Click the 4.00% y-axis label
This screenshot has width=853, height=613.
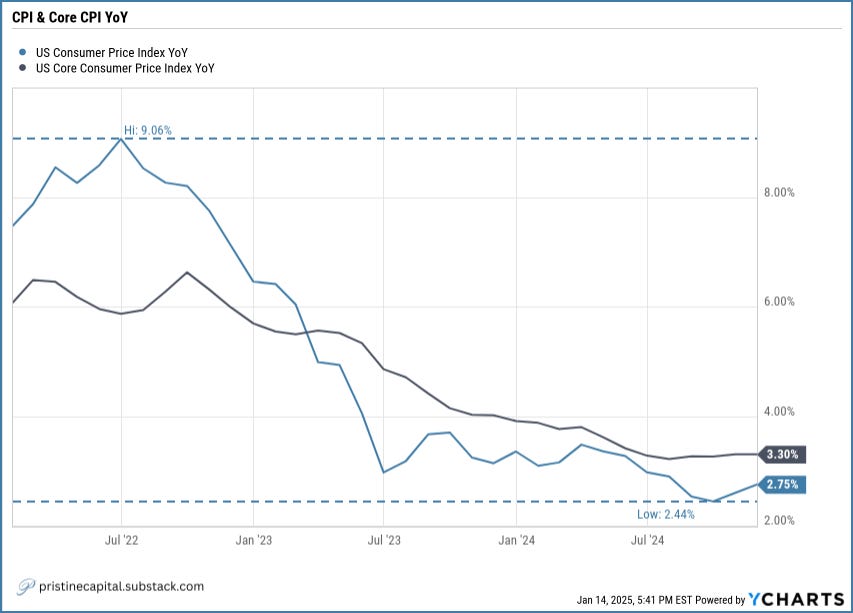click(x=779, y=411)
